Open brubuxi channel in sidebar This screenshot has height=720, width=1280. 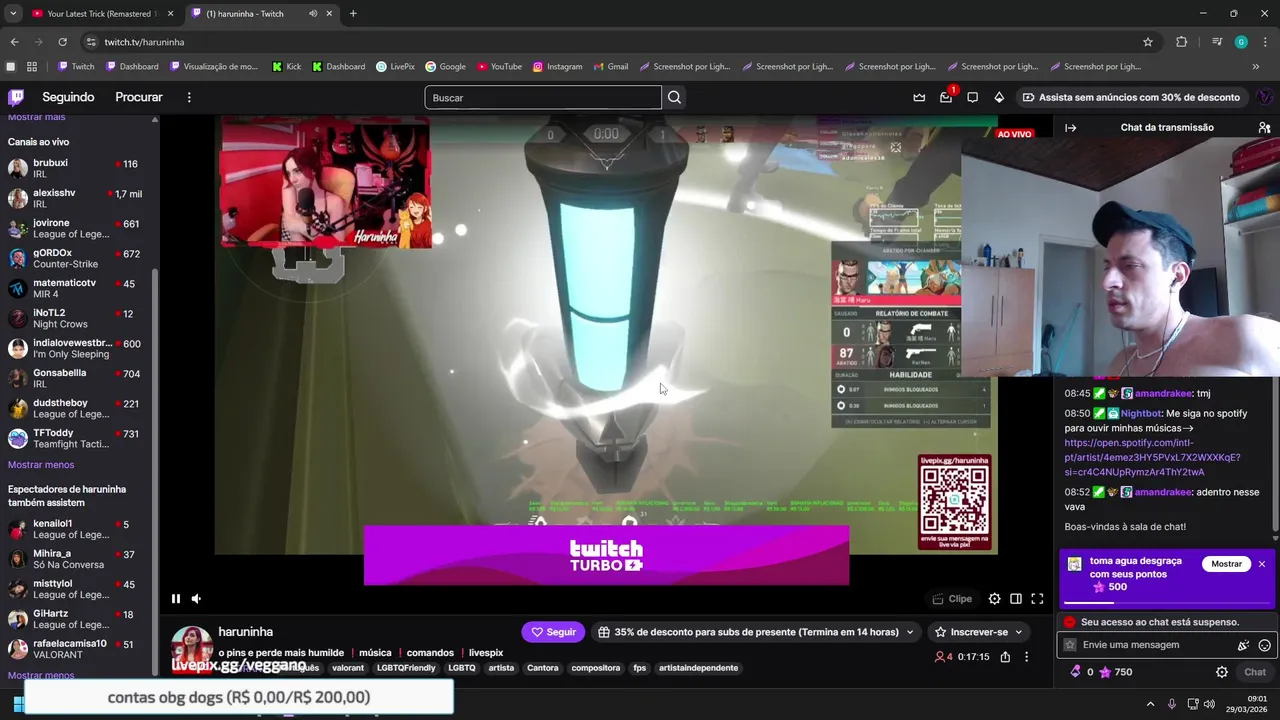pyautogui.click(x=75, y=168)
